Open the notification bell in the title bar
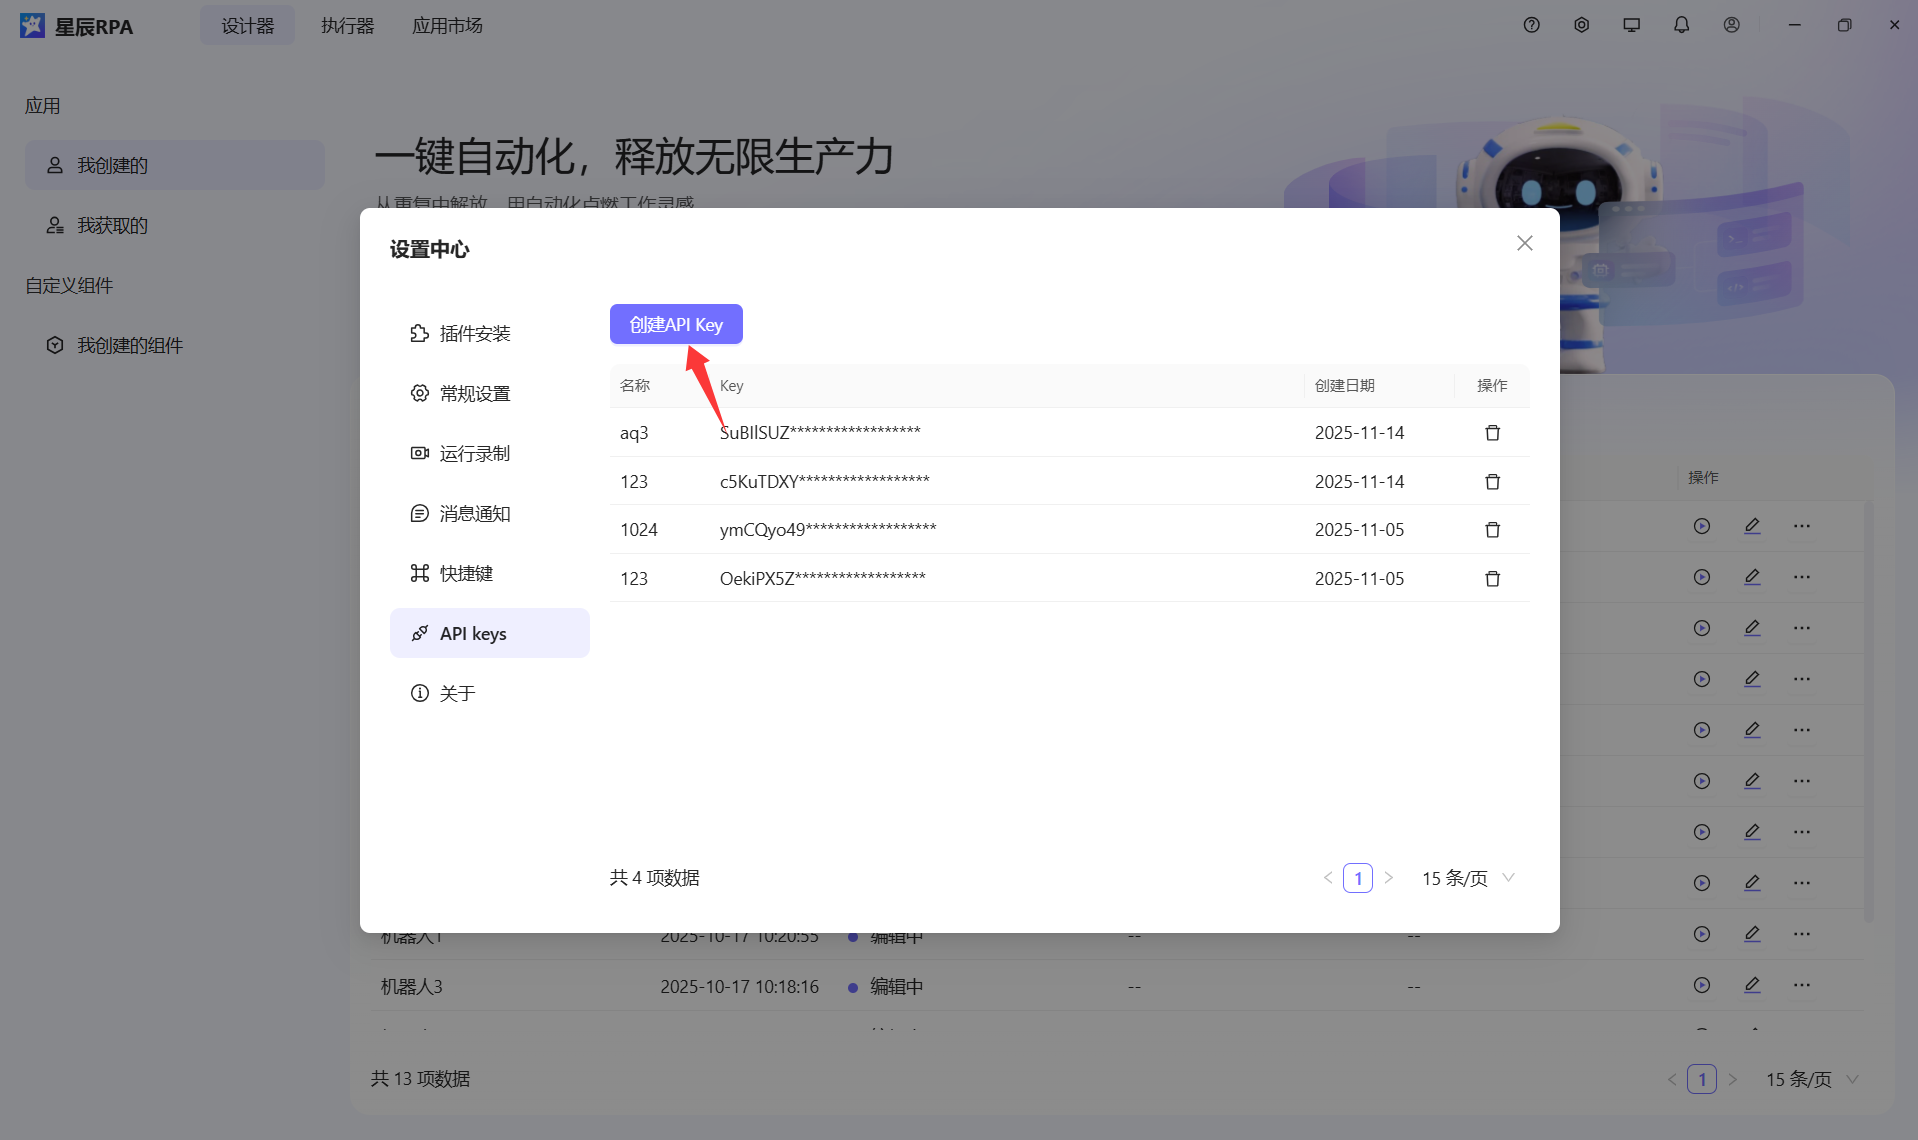1918x1140 pixels. tap(1681, 25)
